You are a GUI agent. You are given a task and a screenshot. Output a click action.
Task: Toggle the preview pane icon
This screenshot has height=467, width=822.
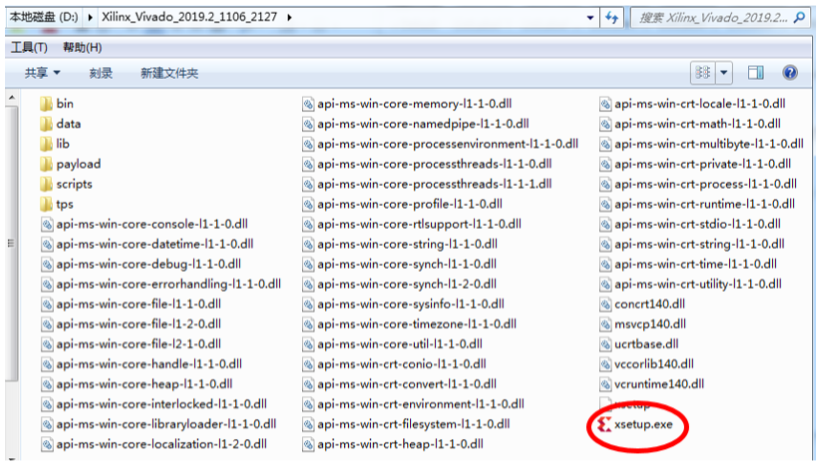[x=755, y=72]
